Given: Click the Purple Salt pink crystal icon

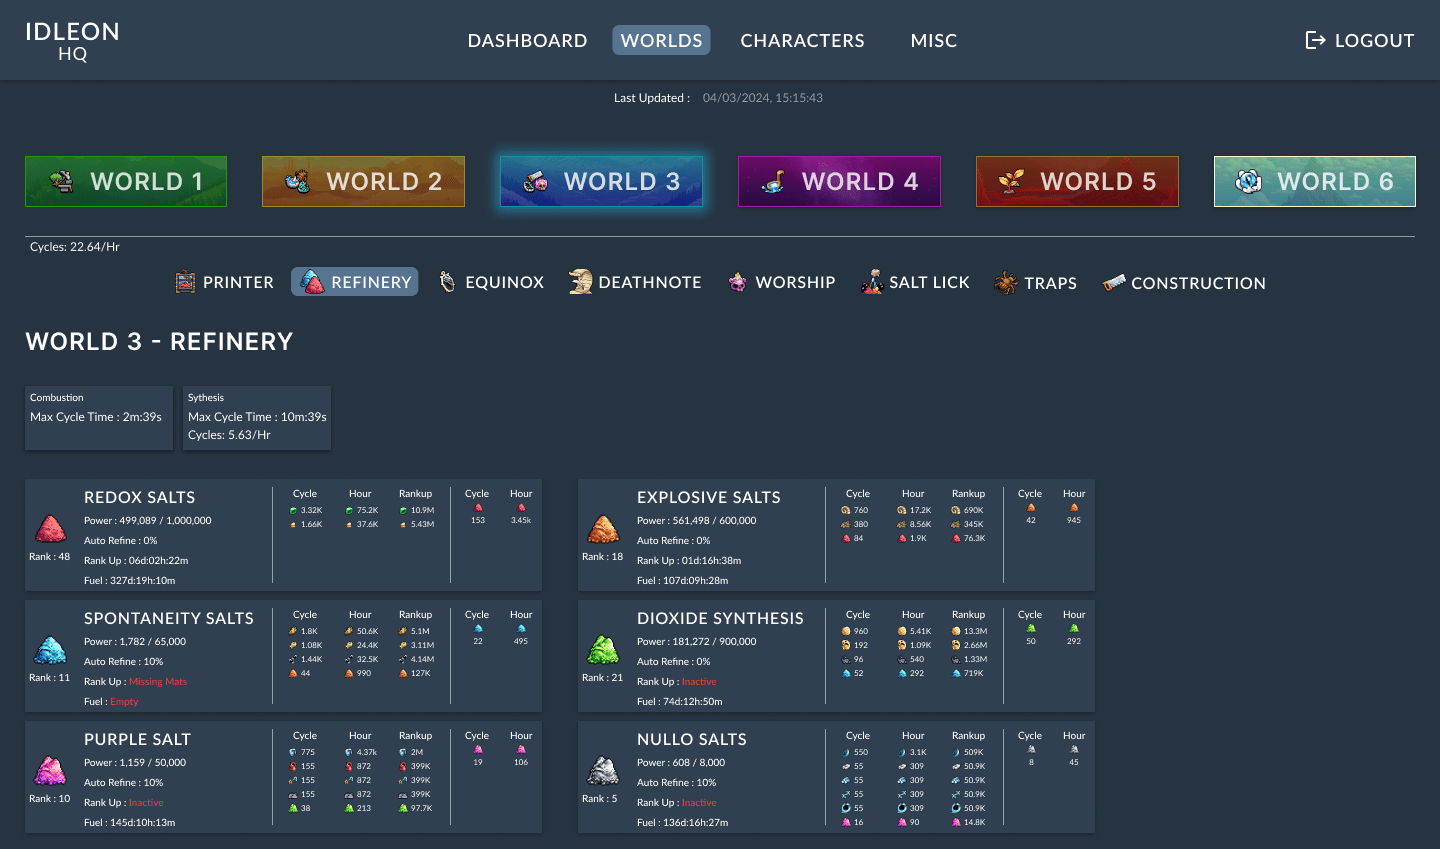Looking at the screenshot, I should pyautogui.click(x=51, y=771).
